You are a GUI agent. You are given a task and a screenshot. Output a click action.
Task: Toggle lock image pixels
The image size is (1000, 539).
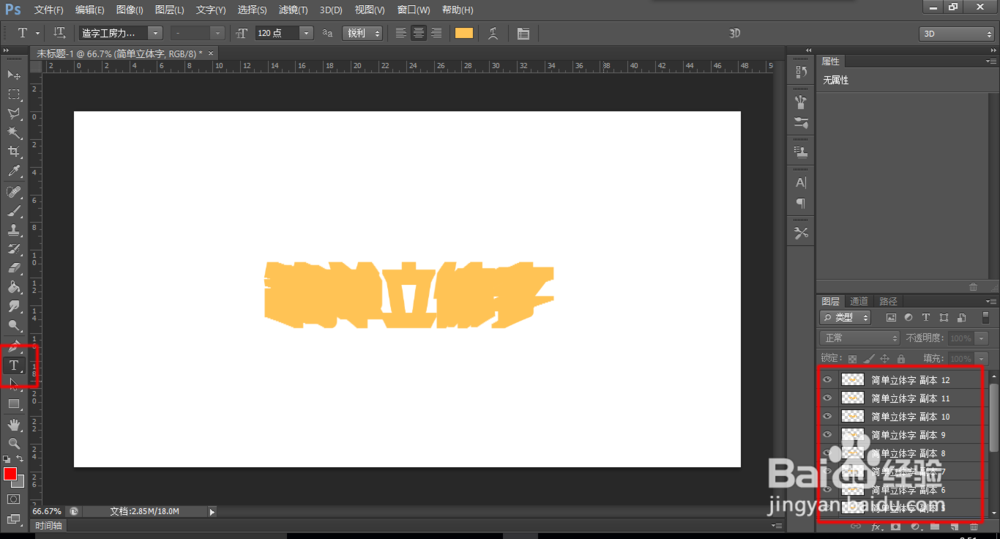869,358
